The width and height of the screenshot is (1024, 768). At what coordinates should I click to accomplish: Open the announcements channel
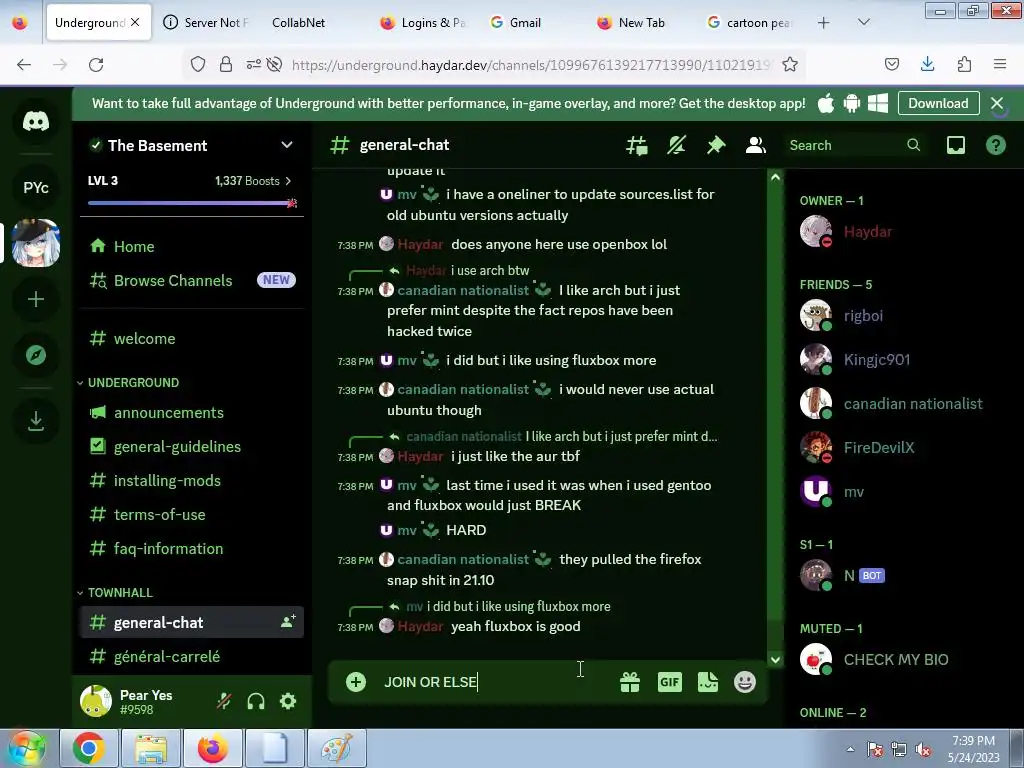tap(191, 413)
